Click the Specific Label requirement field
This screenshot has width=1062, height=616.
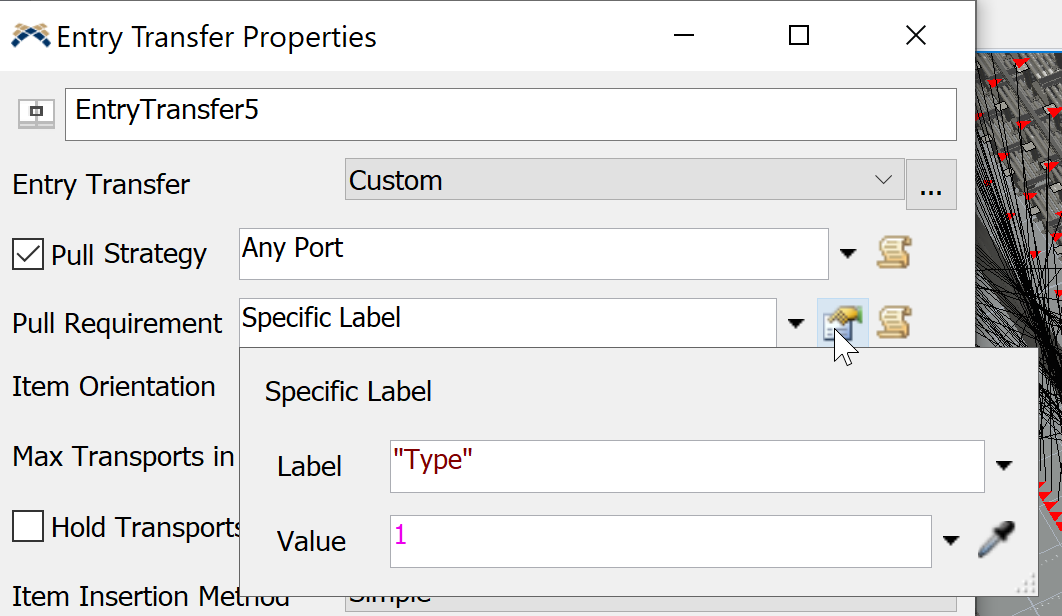(x=507, y=323)
